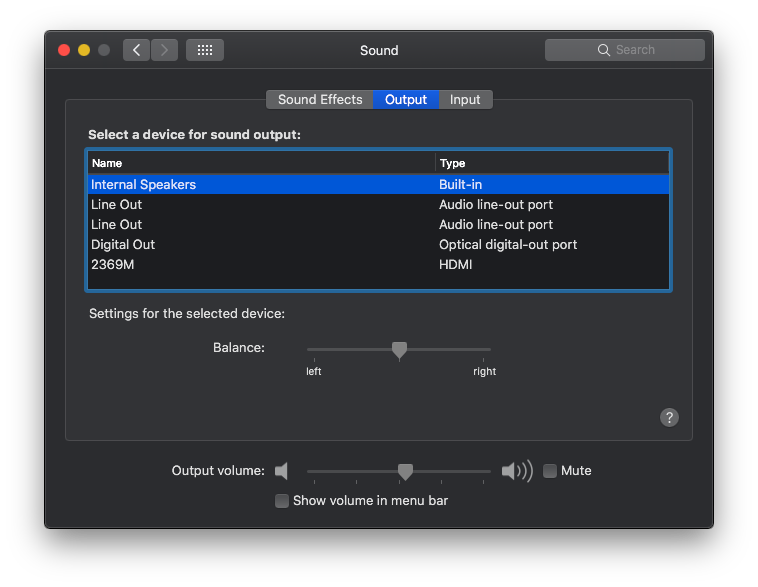The image size is (758, 587).
Task: Go forward with the right chevron button
Action: [164, 50]
